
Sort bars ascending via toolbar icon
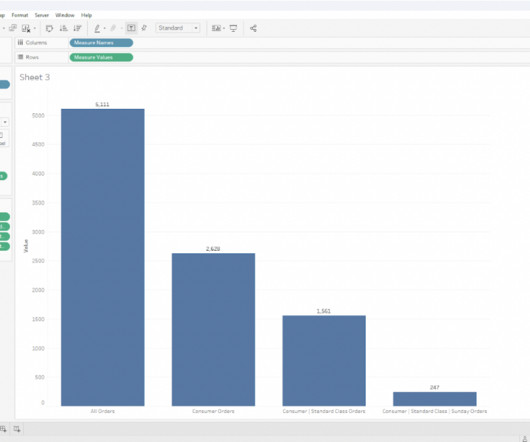tap(64, 28)
